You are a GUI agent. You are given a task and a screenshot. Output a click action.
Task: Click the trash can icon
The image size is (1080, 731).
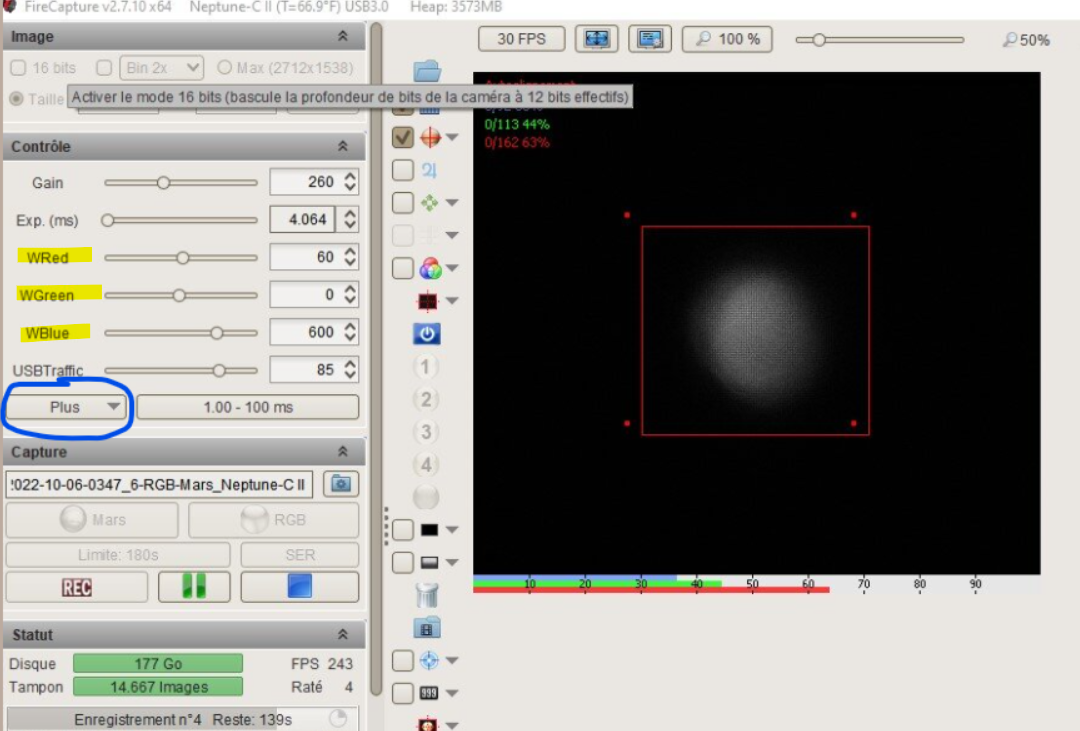pyautogui.click(x=427, y=595)
